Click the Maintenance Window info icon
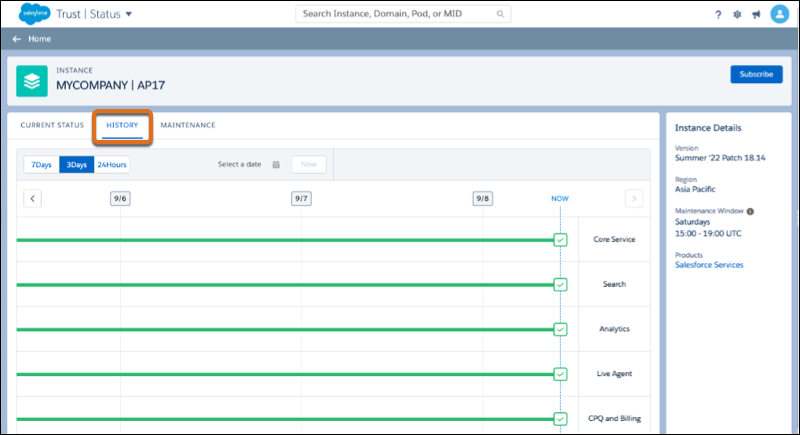 [750, 211]
